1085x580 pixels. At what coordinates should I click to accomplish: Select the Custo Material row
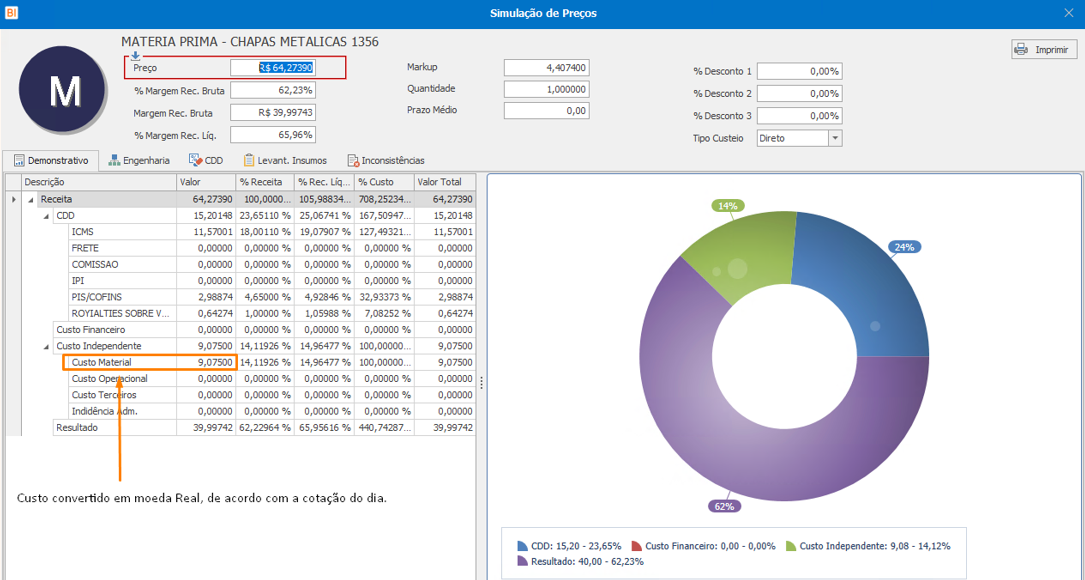tap(272, 362)
